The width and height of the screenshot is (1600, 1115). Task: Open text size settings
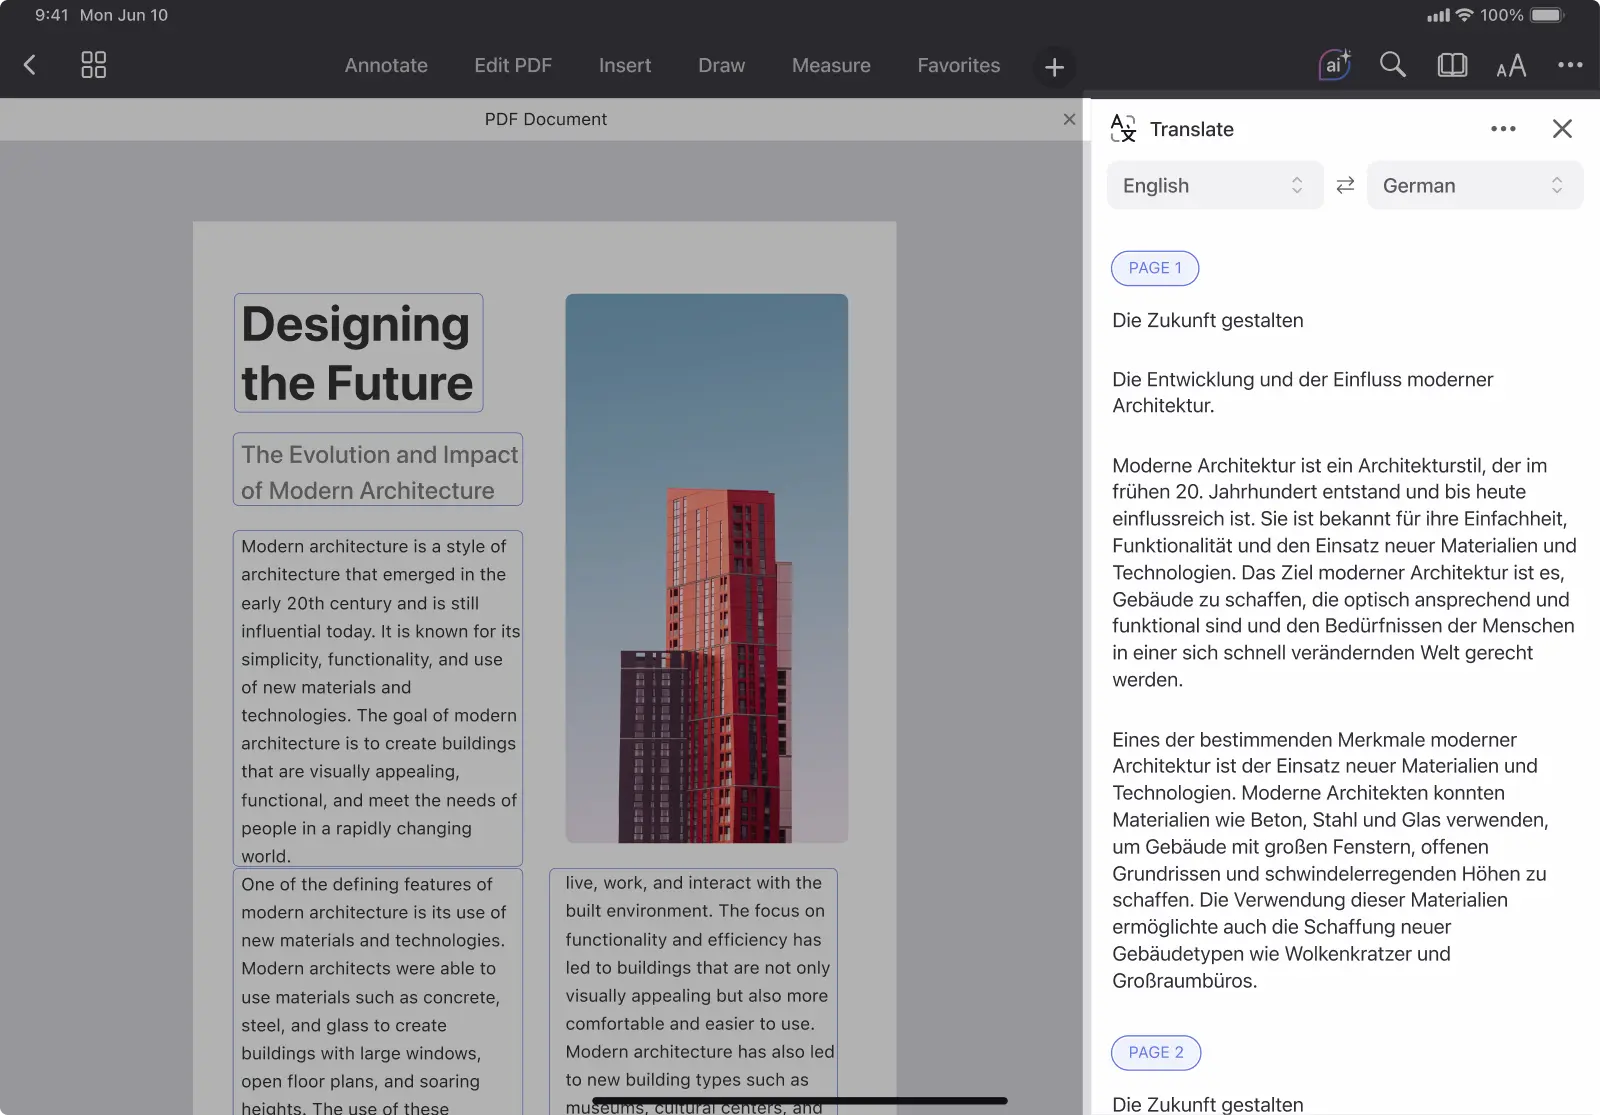coord(1511,66)
